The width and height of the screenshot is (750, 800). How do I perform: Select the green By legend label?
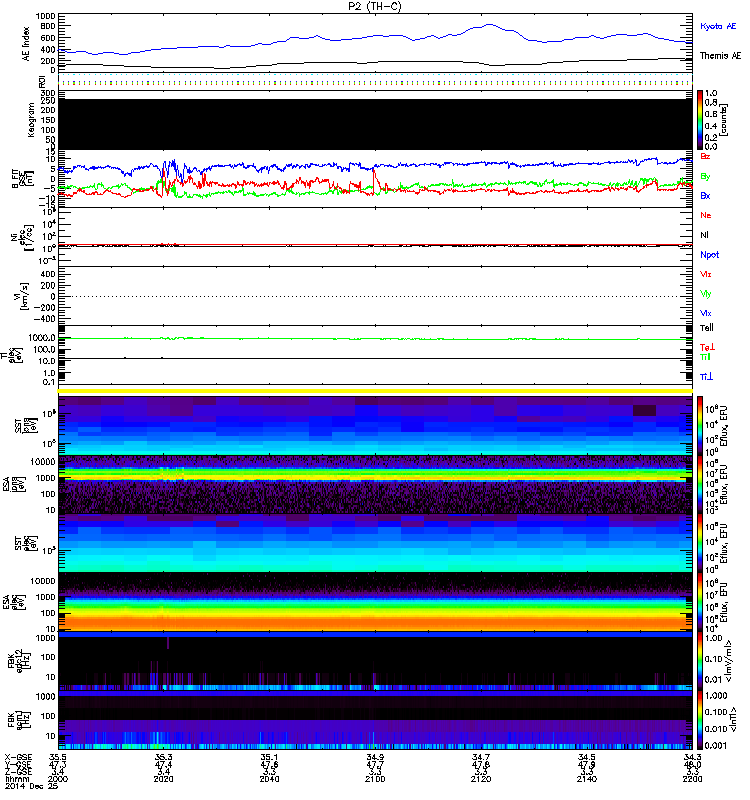[706, 177]
